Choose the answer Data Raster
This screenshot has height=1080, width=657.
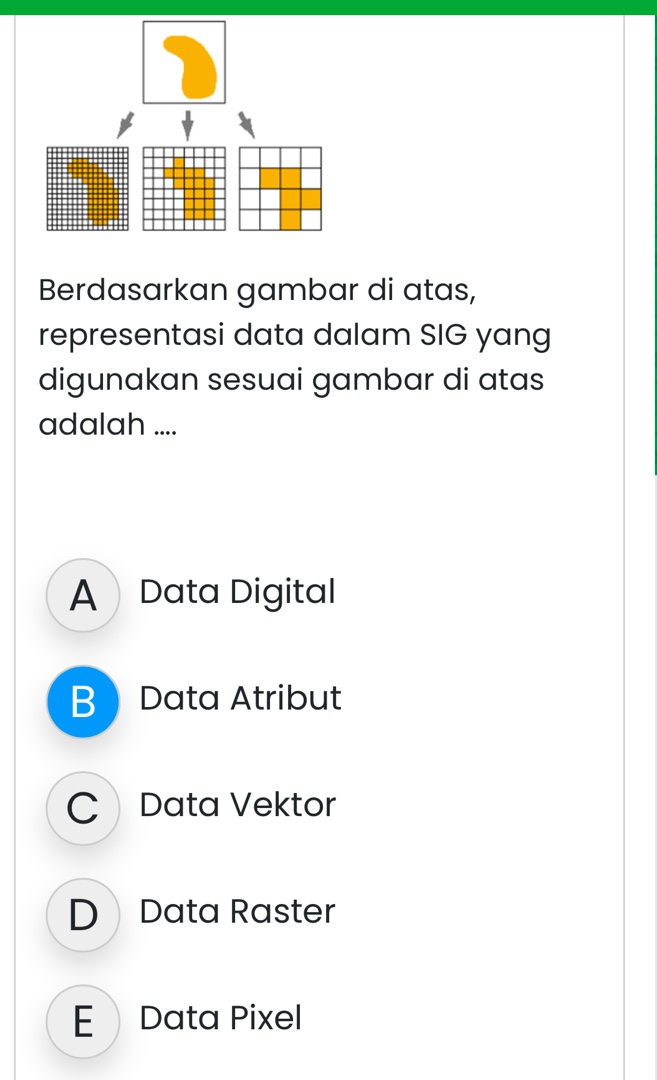(x=238, y=910)
